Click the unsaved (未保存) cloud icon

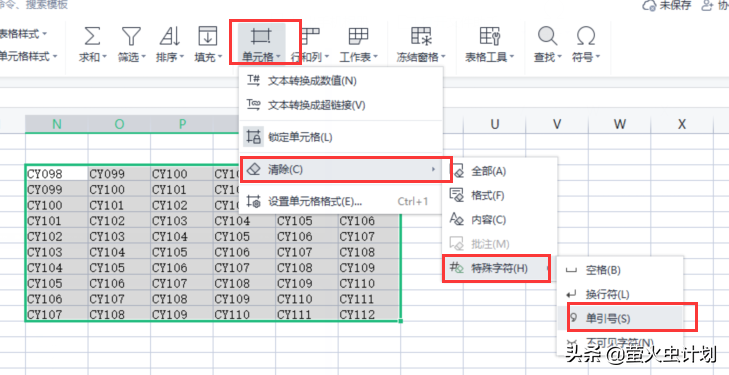649,5
